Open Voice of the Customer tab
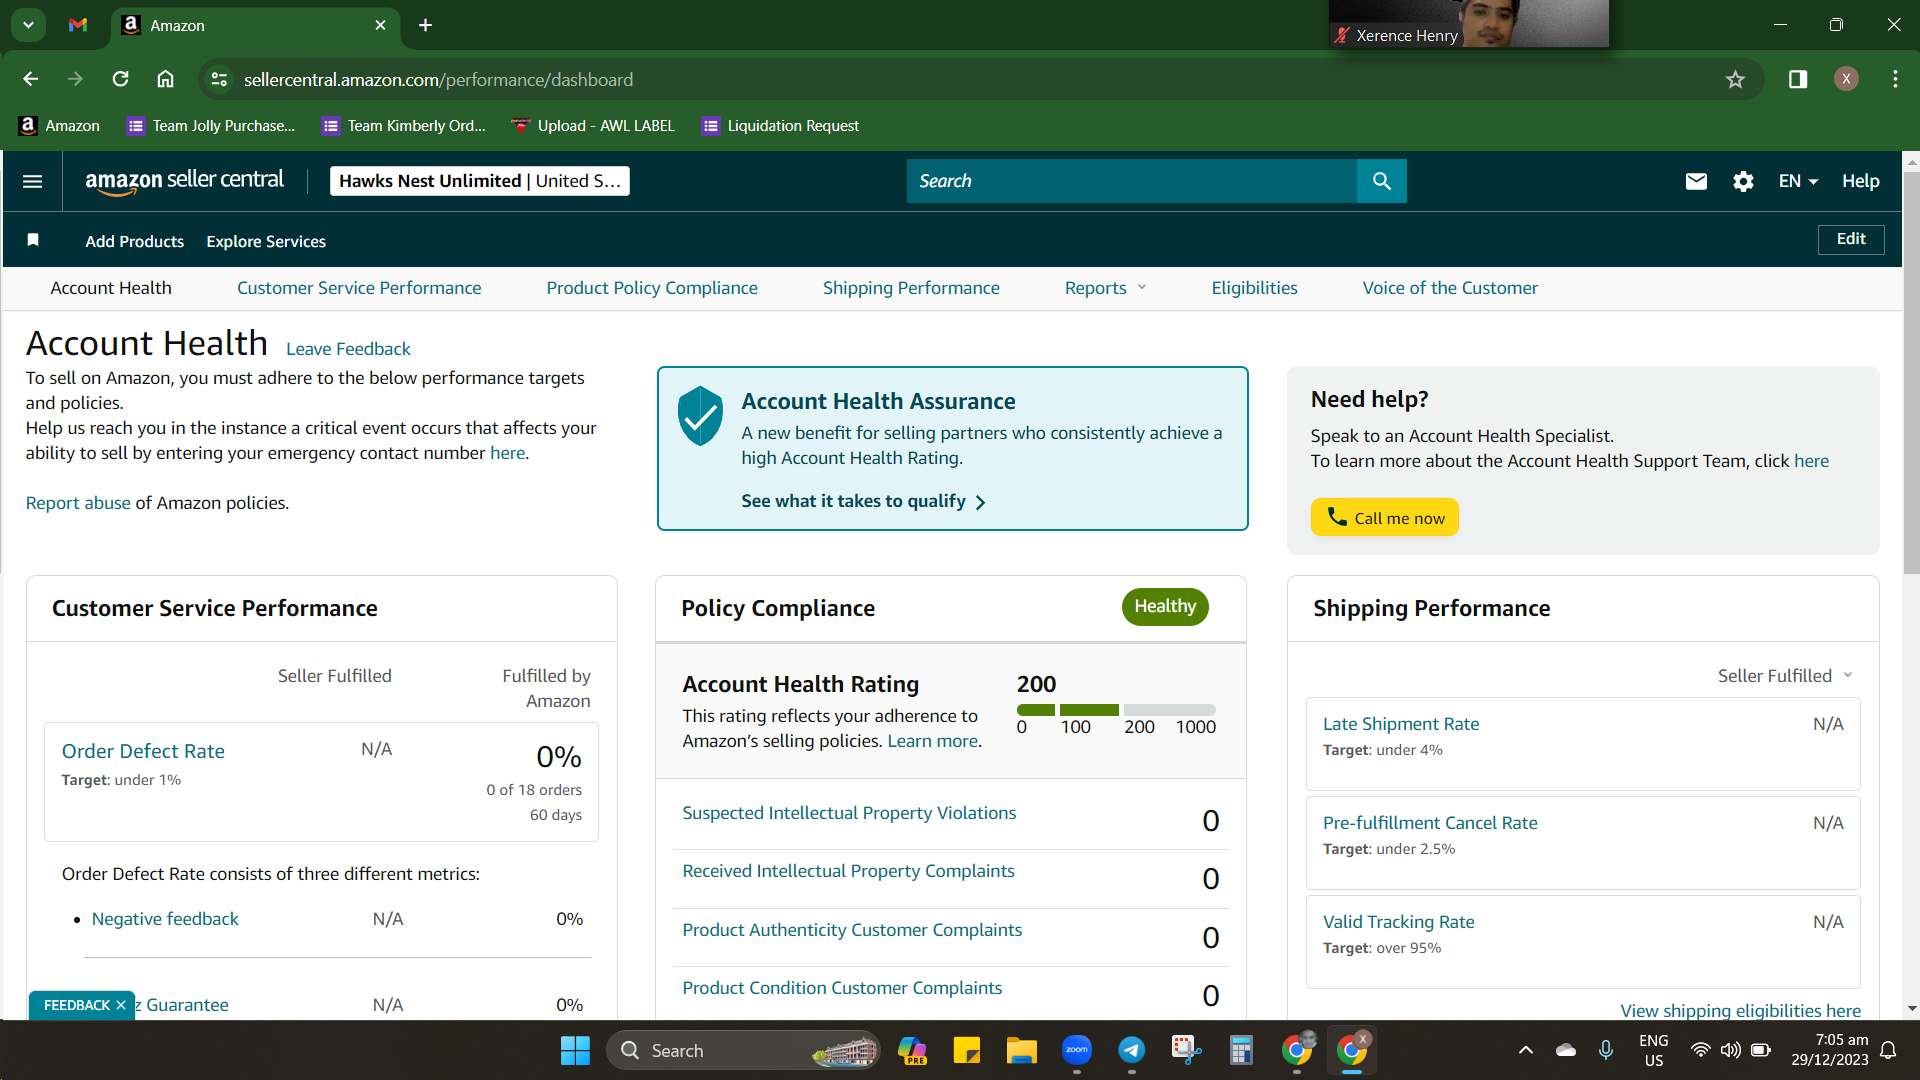This screenshot has width=1920, height=1080. (x=1450, y=288)
